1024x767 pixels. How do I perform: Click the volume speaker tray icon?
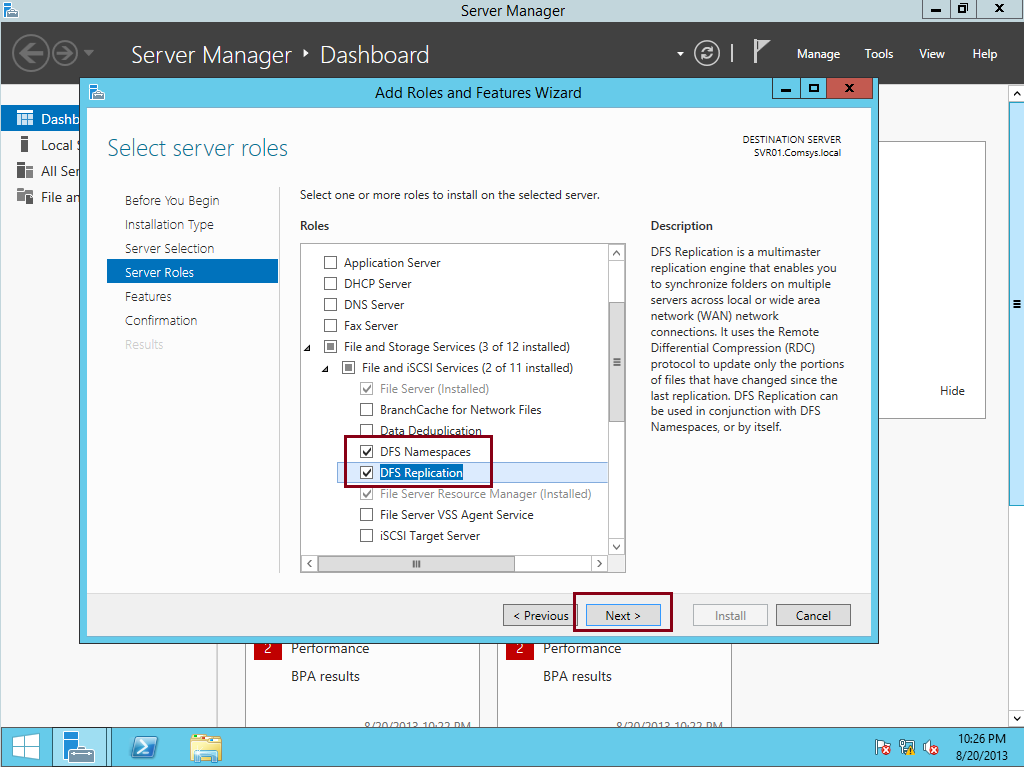coord(931,747)
